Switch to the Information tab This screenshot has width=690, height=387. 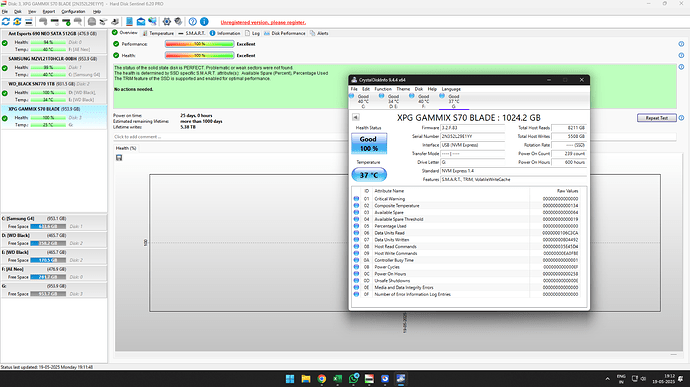coord(225,33)
